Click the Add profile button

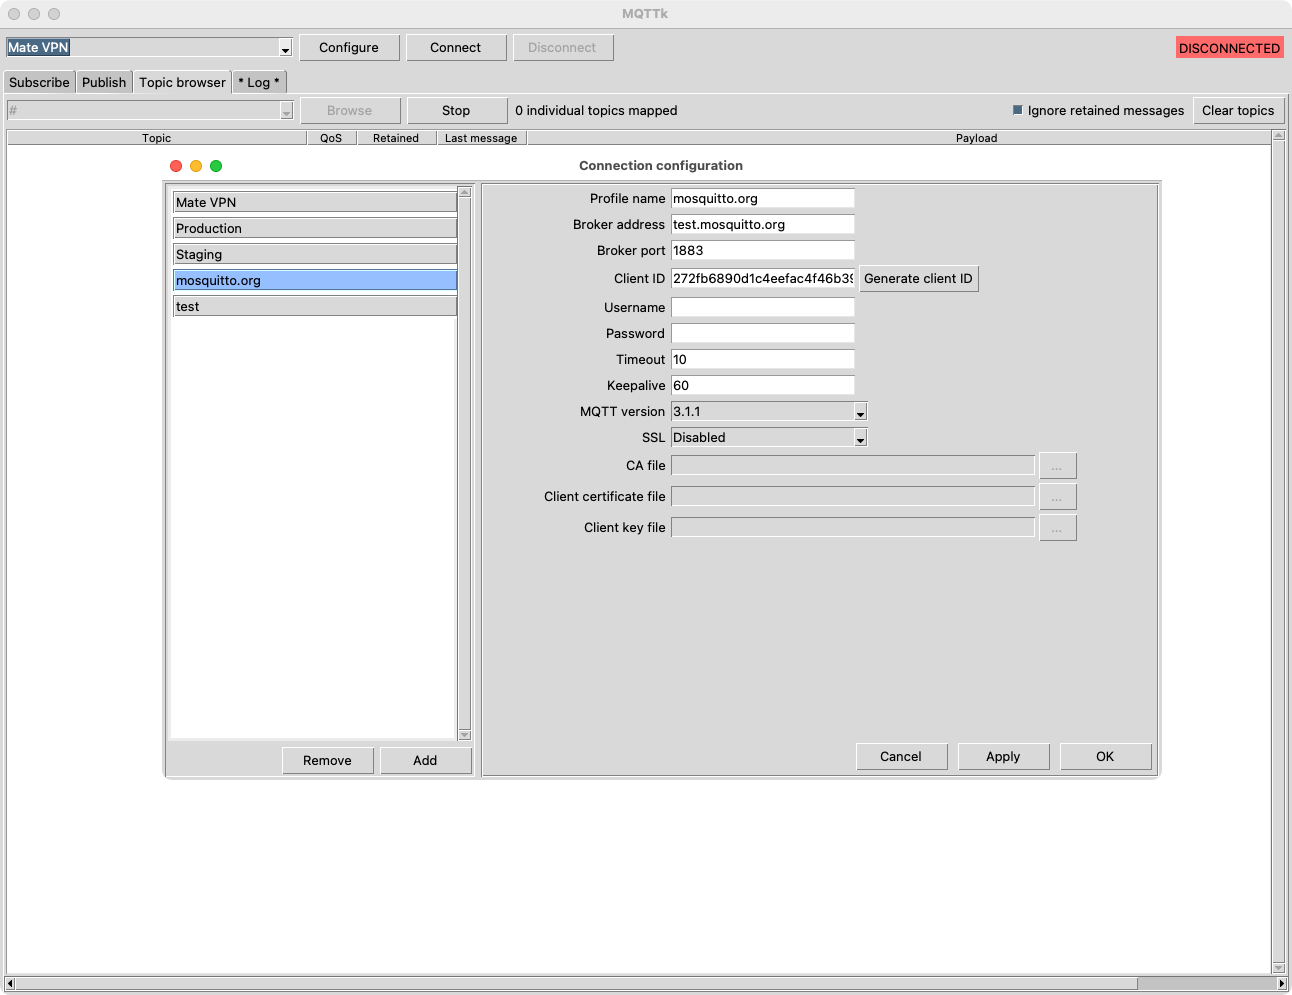pos(425,761)
